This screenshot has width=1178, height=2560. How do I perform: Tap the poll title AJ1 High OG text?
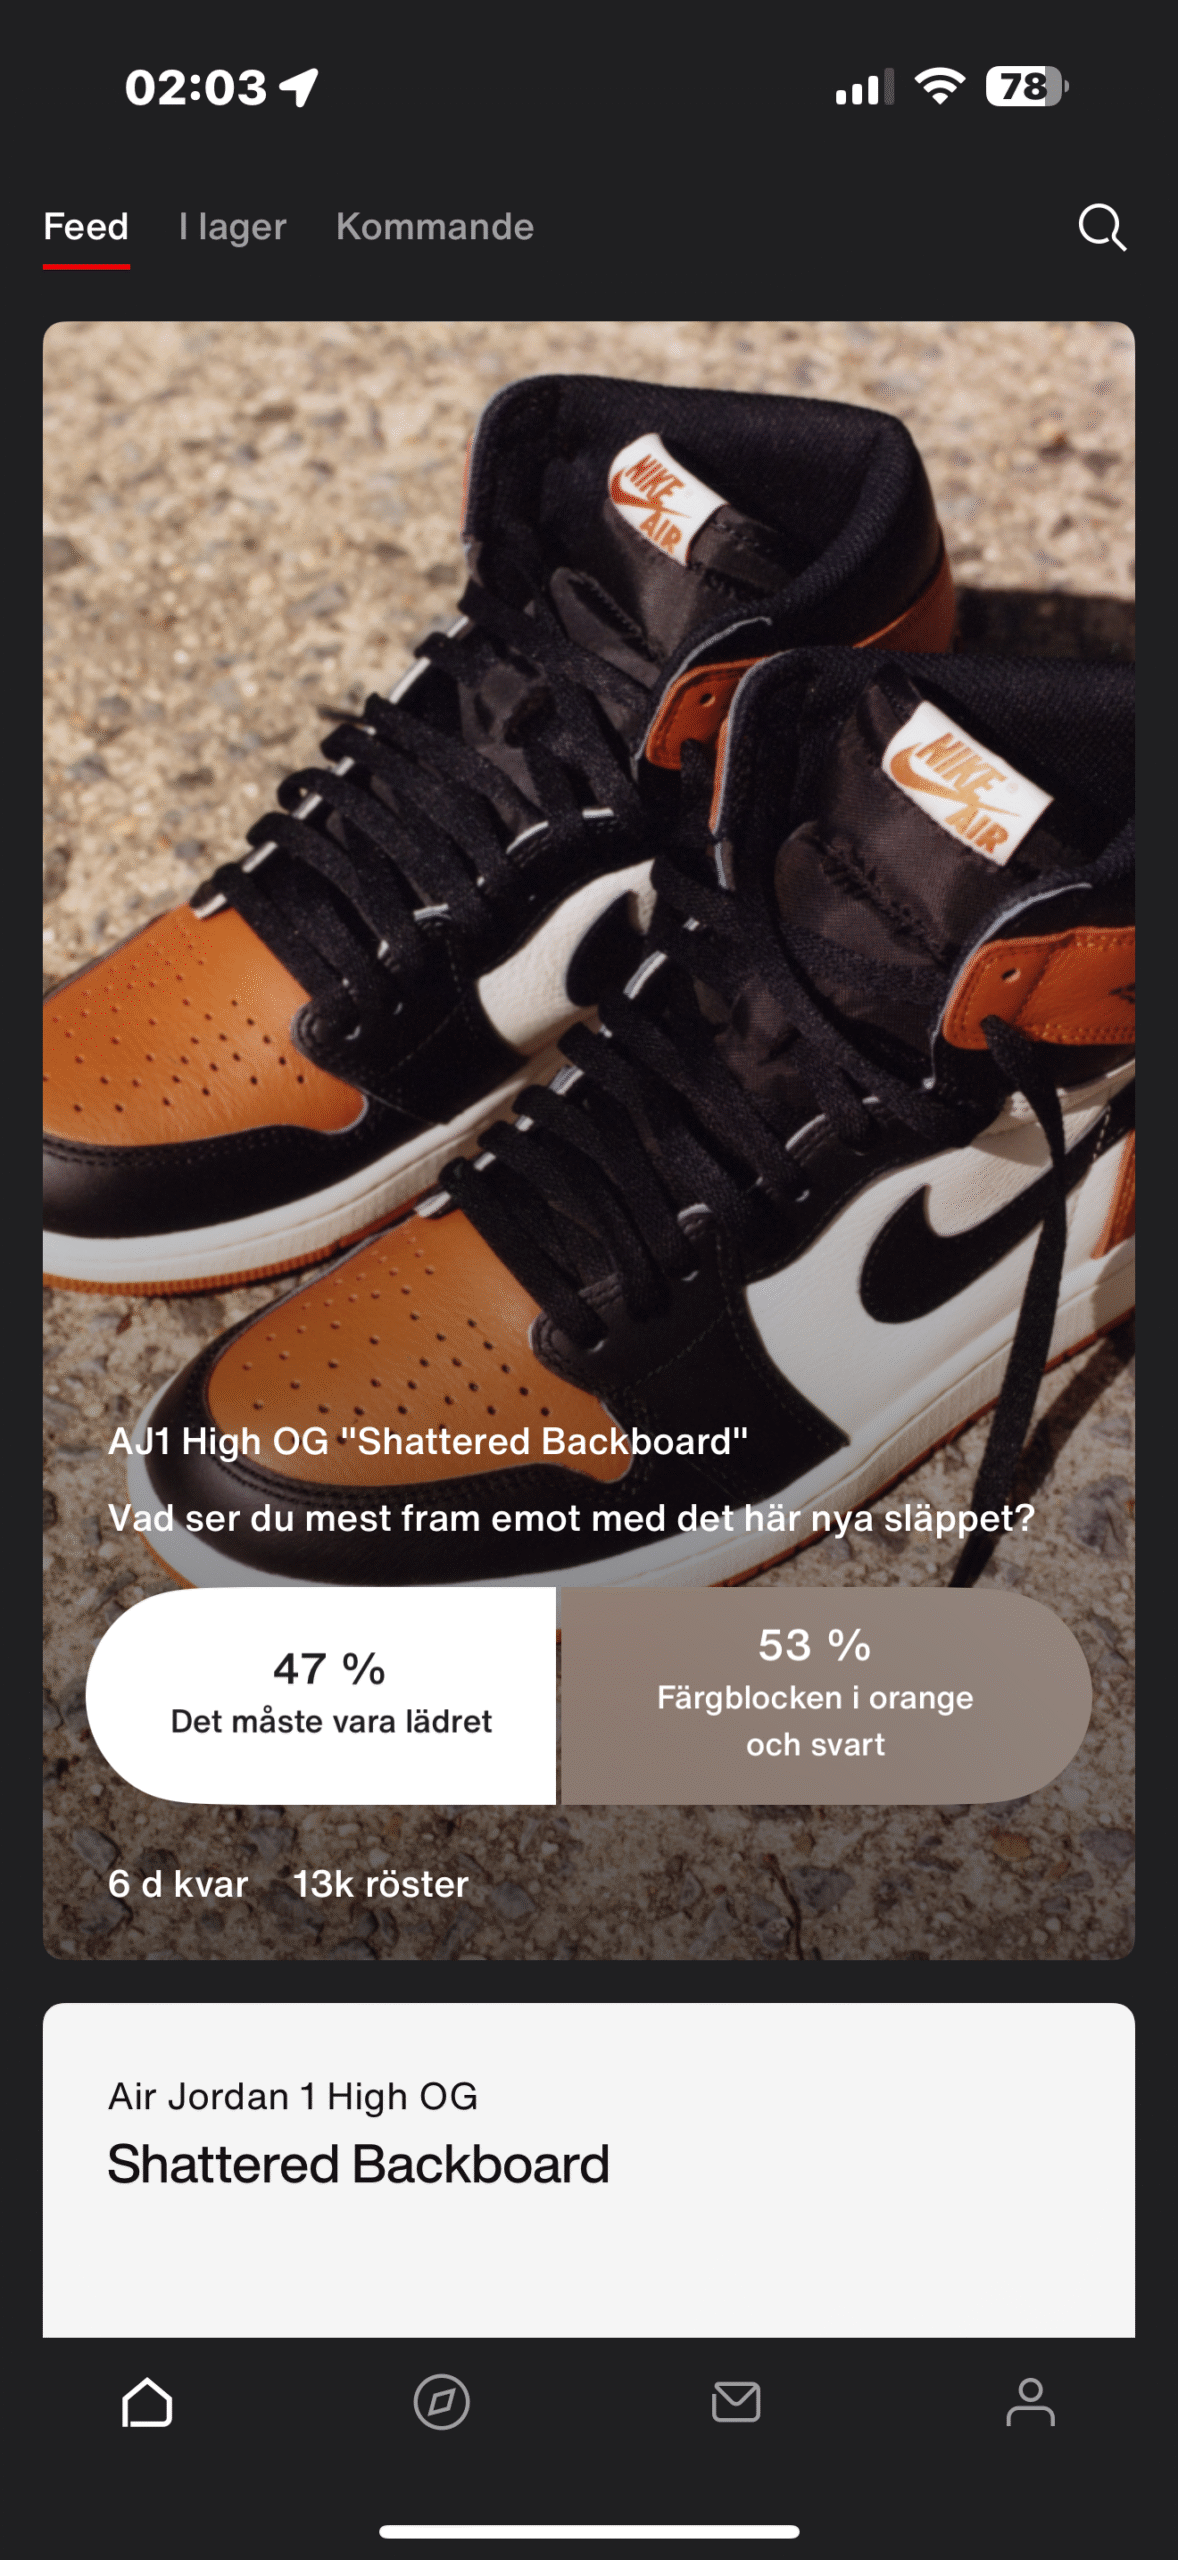point(428,1441)
